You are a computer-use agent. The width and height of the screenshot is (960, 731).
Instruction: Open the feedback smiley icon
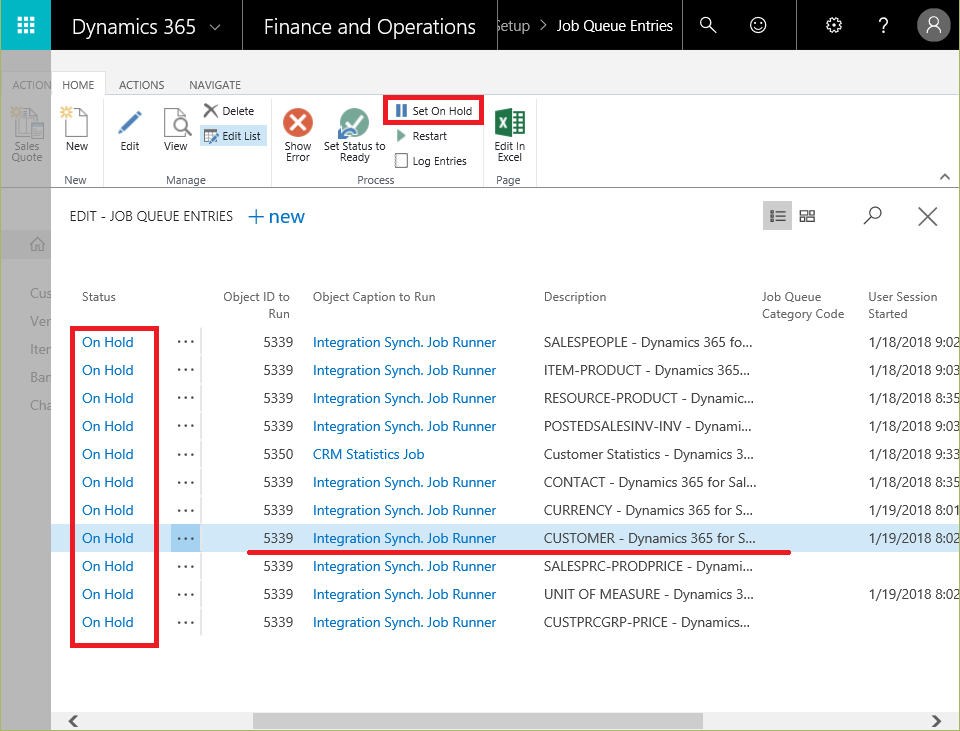click(758, 25)
